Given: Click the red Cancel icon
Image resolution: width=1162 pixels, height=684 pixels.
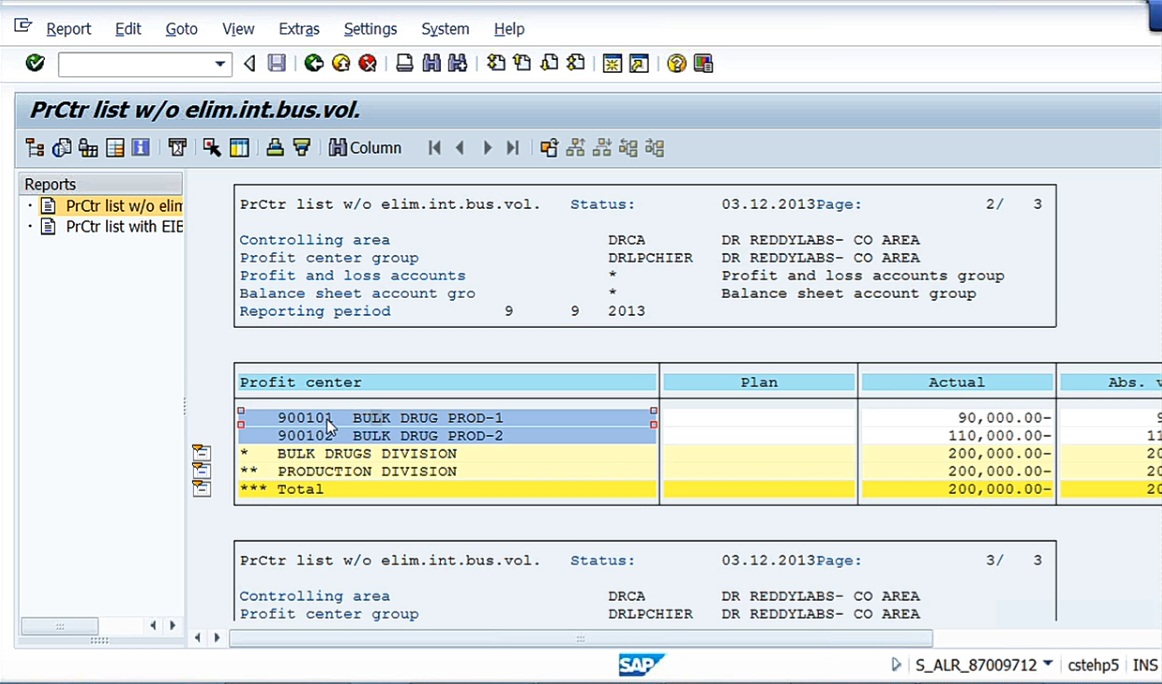Looking at the screenshot, I should [368, 64].
